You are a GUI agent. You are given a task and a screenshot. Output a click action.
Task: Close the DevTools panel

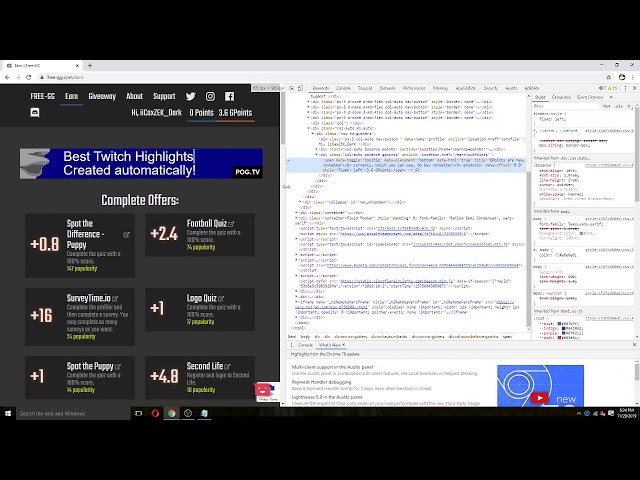pos(634,88)
